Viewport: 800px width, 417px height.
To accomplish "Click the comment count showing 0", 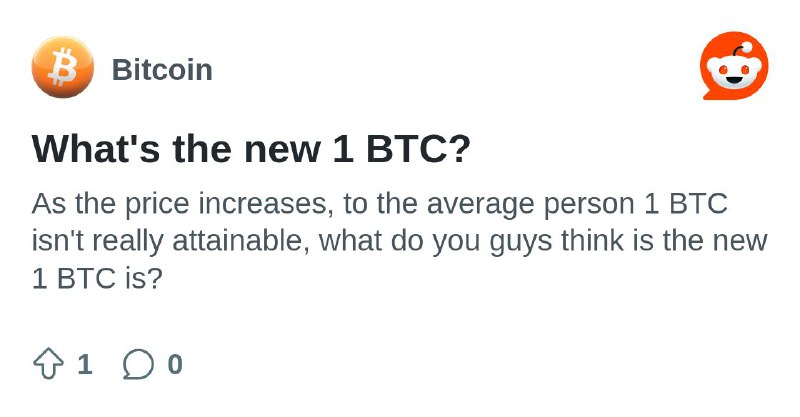I will tap(175, 364).
